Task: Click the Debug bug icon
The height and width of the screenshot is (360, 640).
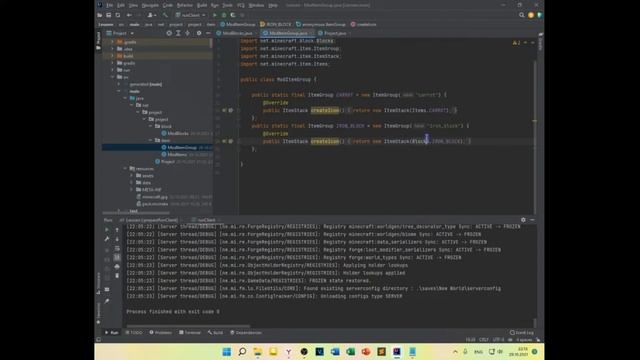Action: (224, 15)
